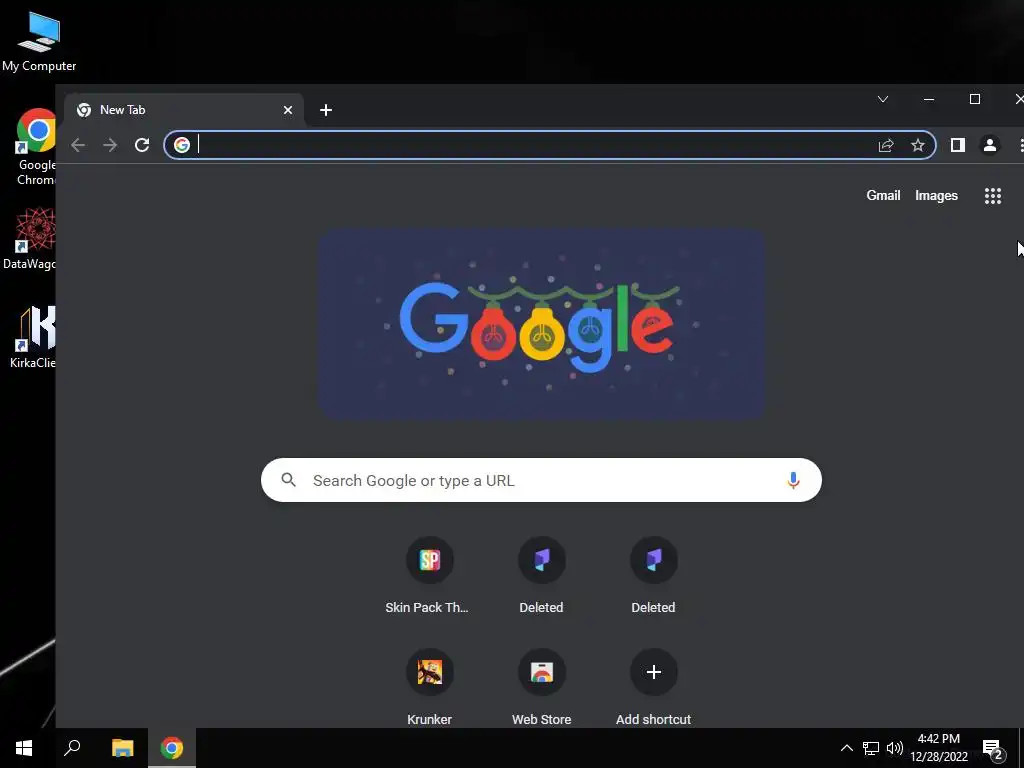Screen dimensions: 1024x768
Task: Open Windows Start menu
Action: [24, 748]
